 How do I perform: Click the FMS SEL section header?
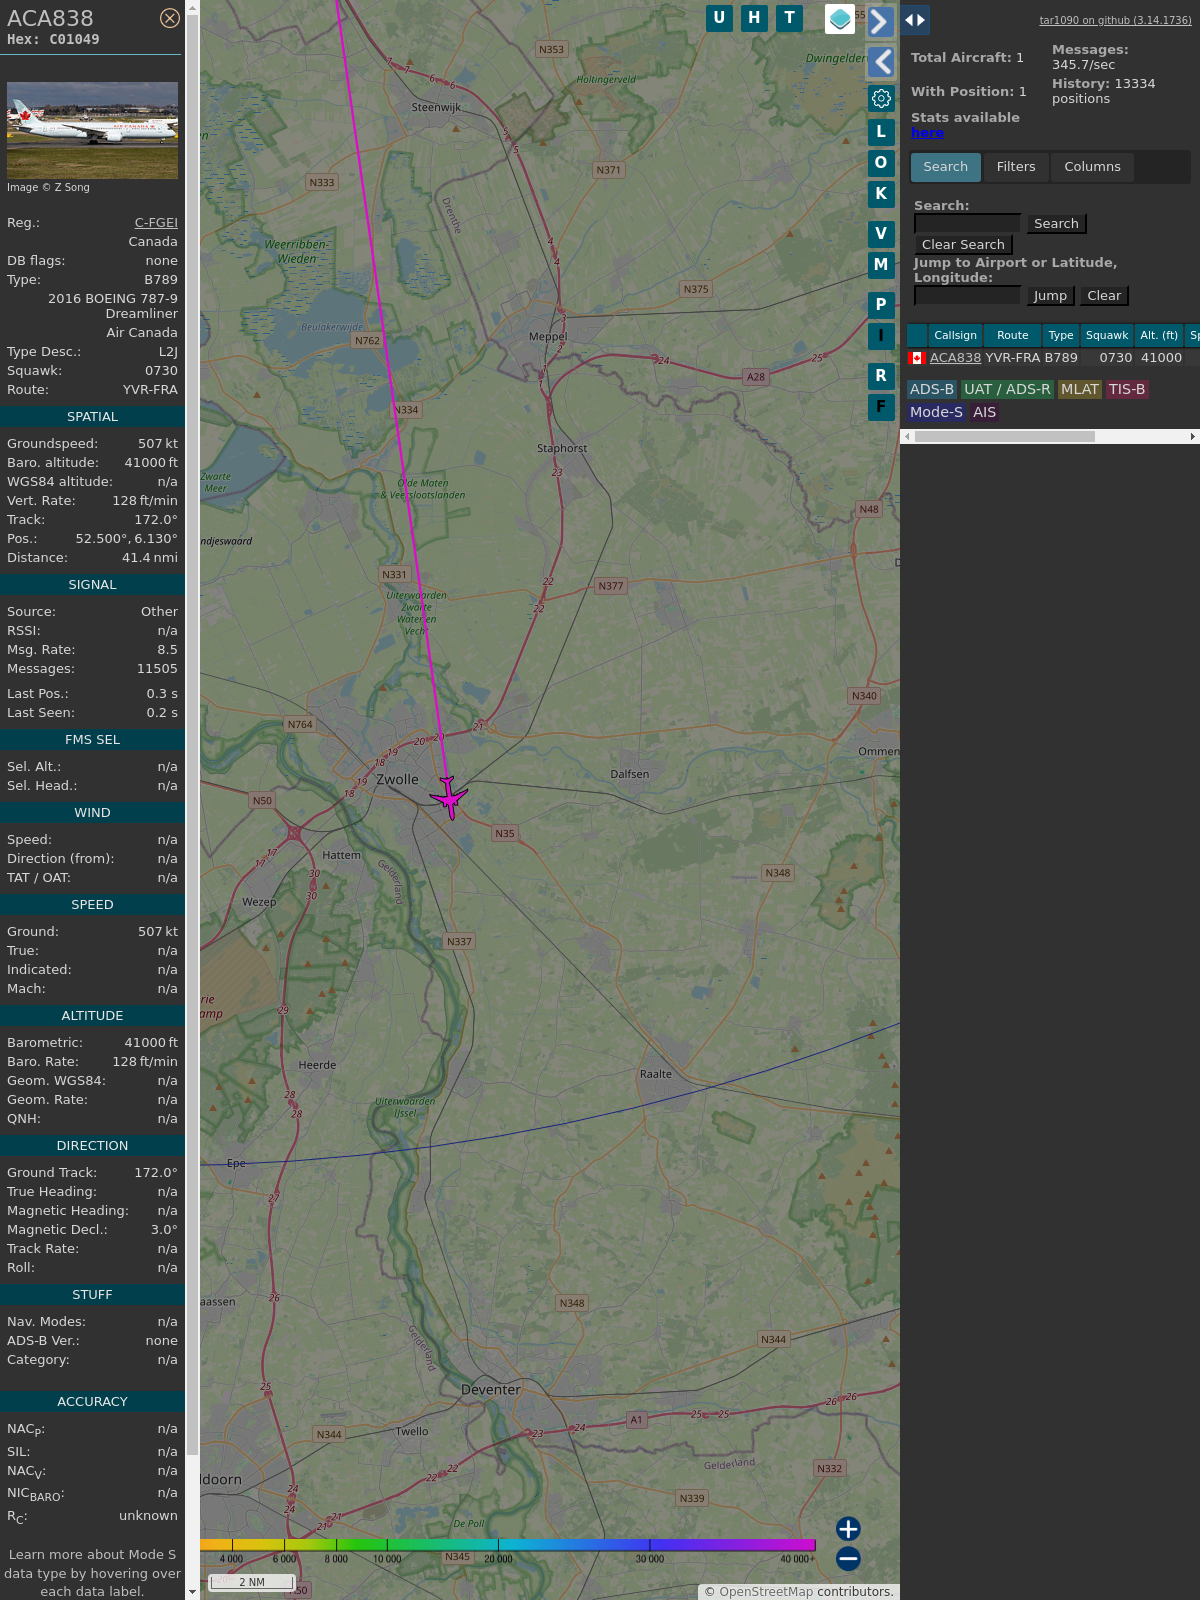click(92, 740)
